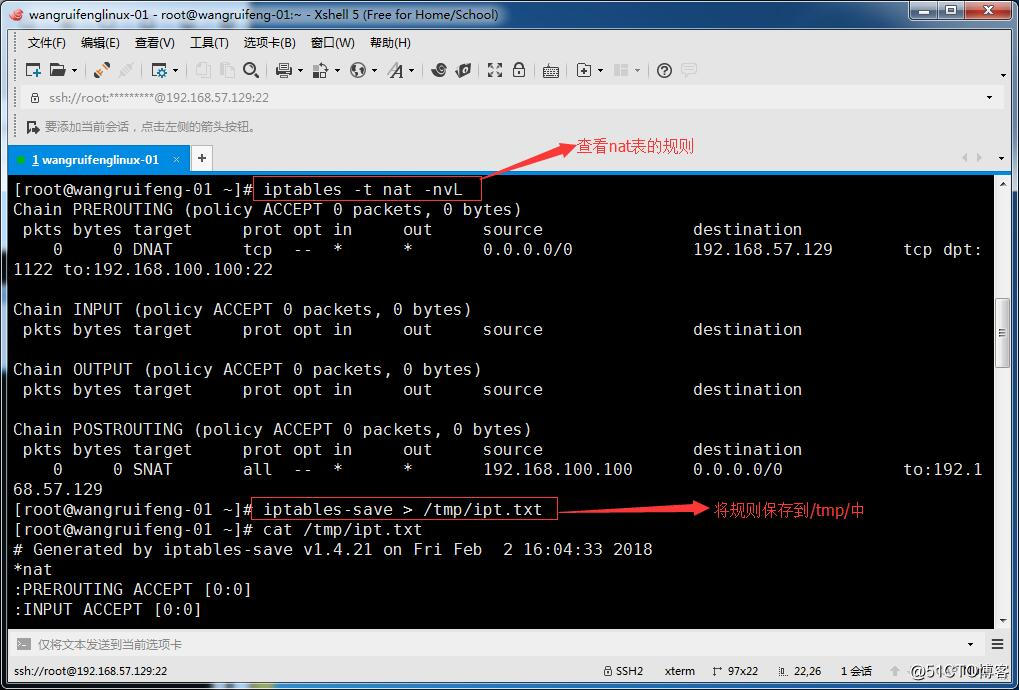Click the greyed Reconnect plug icon
The height and width of the screenshot is (690, 1019).
pos(127,70)
